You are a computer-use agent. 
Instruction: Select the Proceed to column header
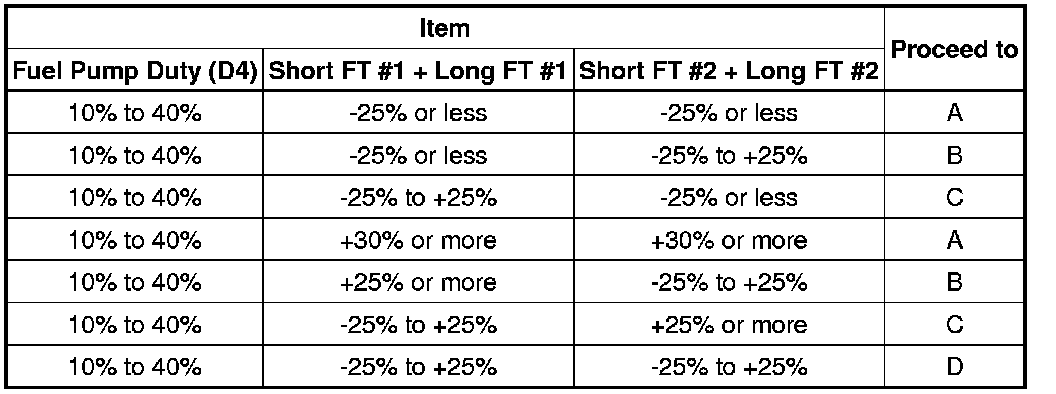[x=954, y=50]
